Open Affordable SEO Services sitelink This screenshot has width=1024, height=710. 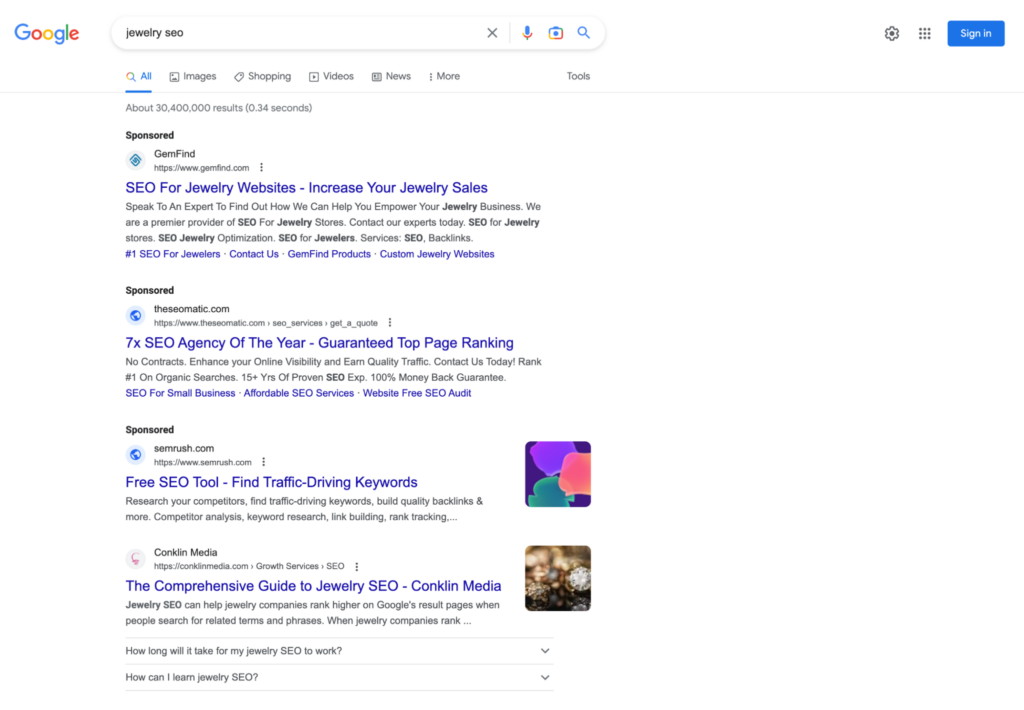(x=298, y=393)
